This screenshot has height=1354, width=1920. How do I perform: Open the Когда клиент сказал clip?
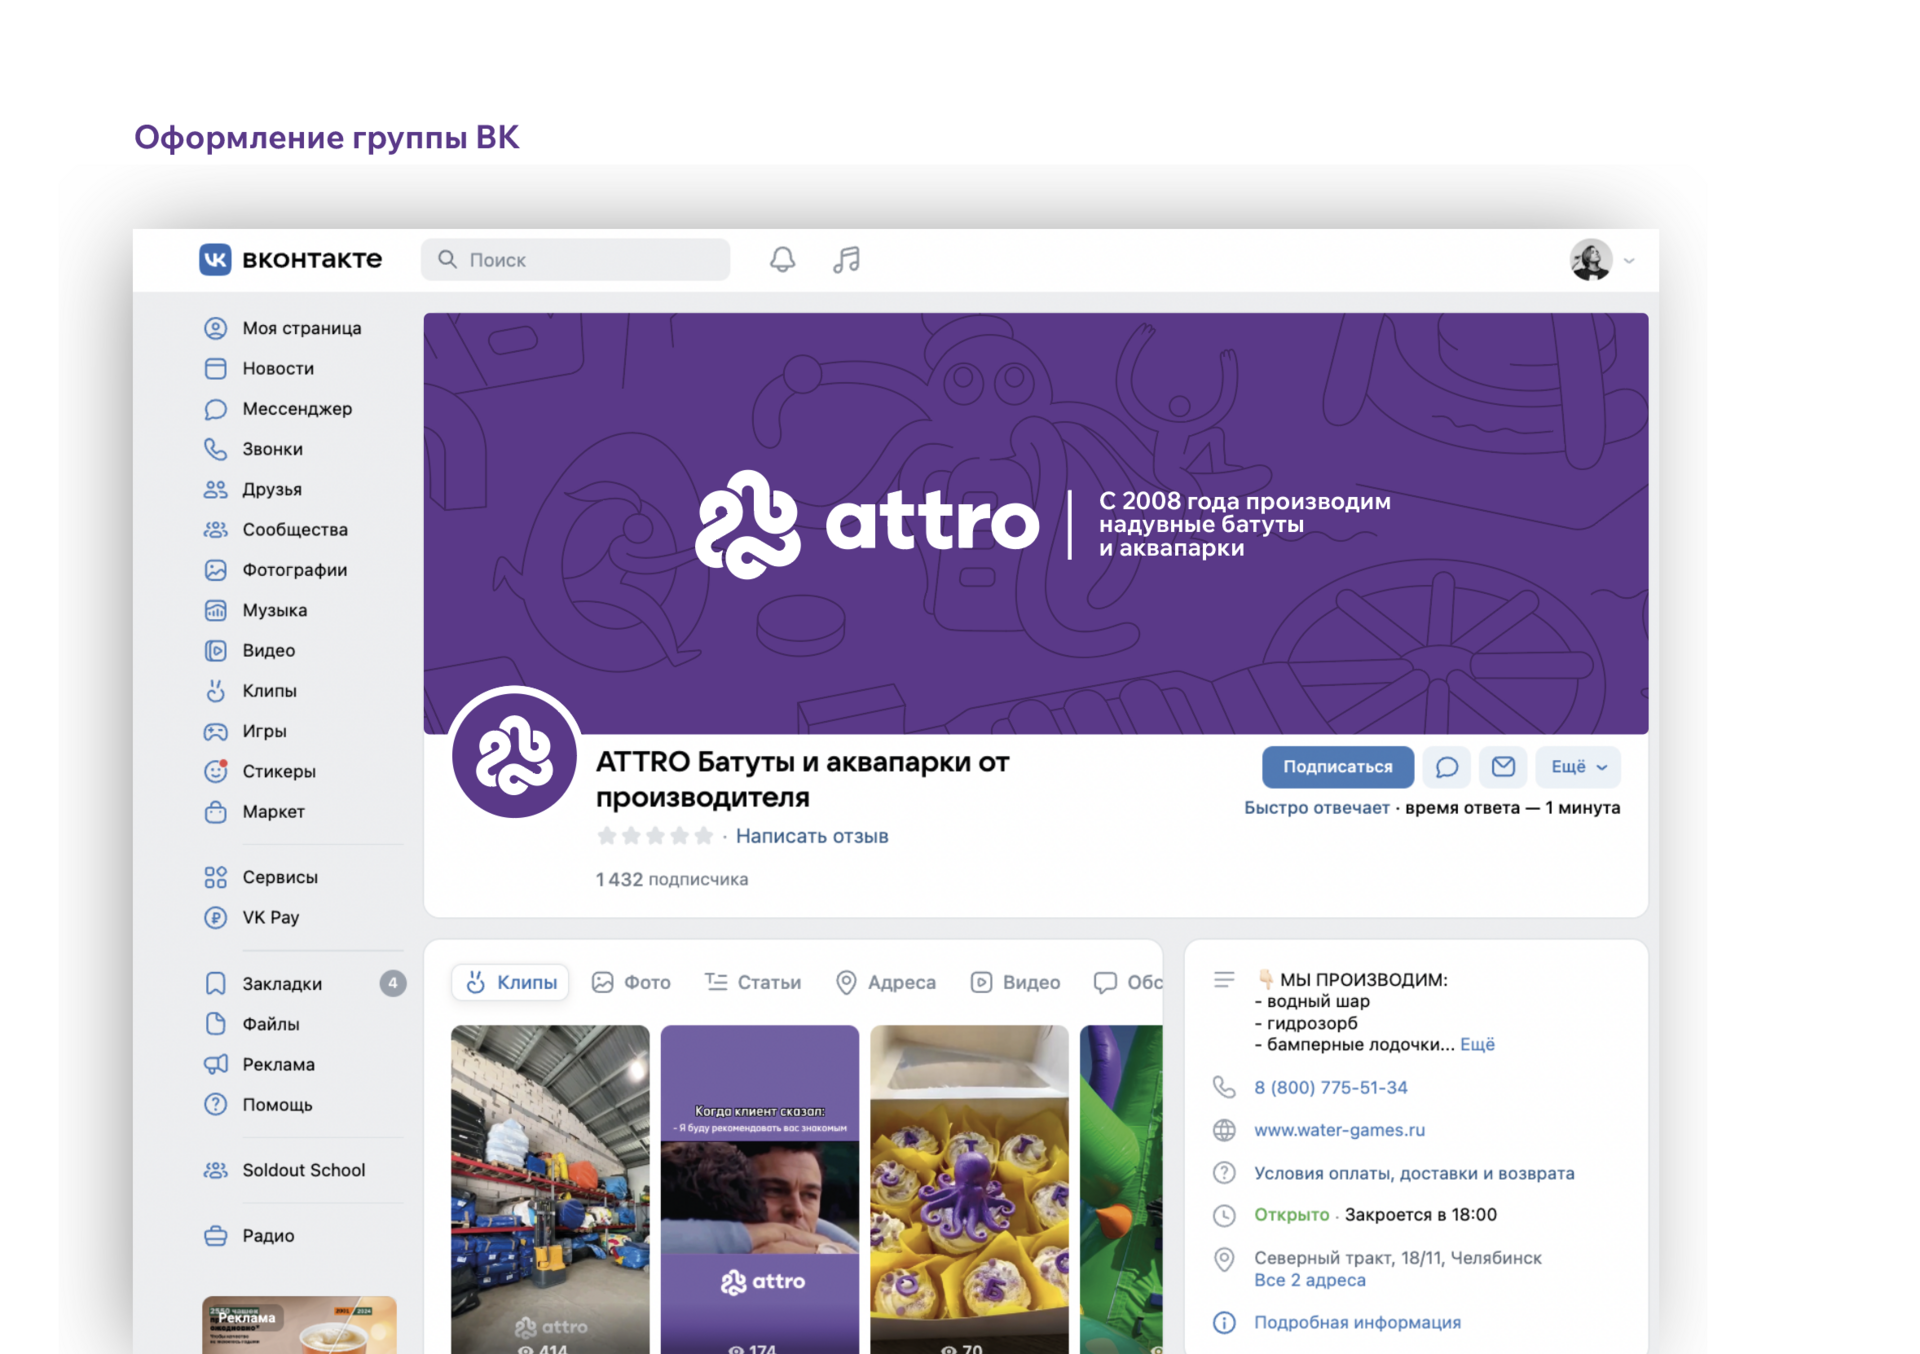tap(760, 1189)
